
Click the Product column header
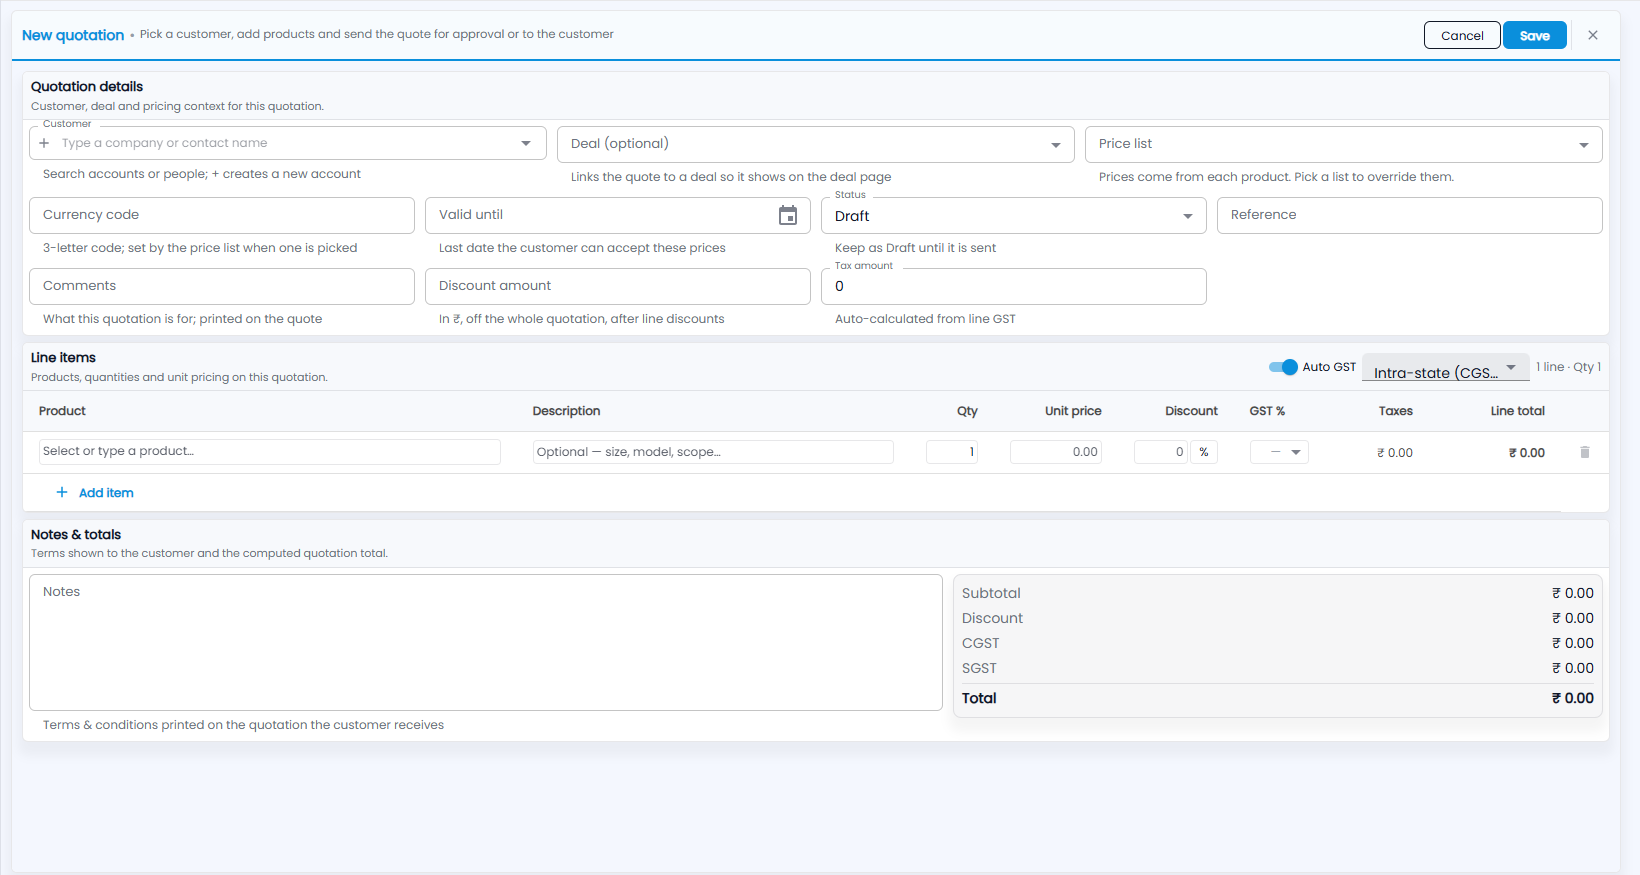62,411
